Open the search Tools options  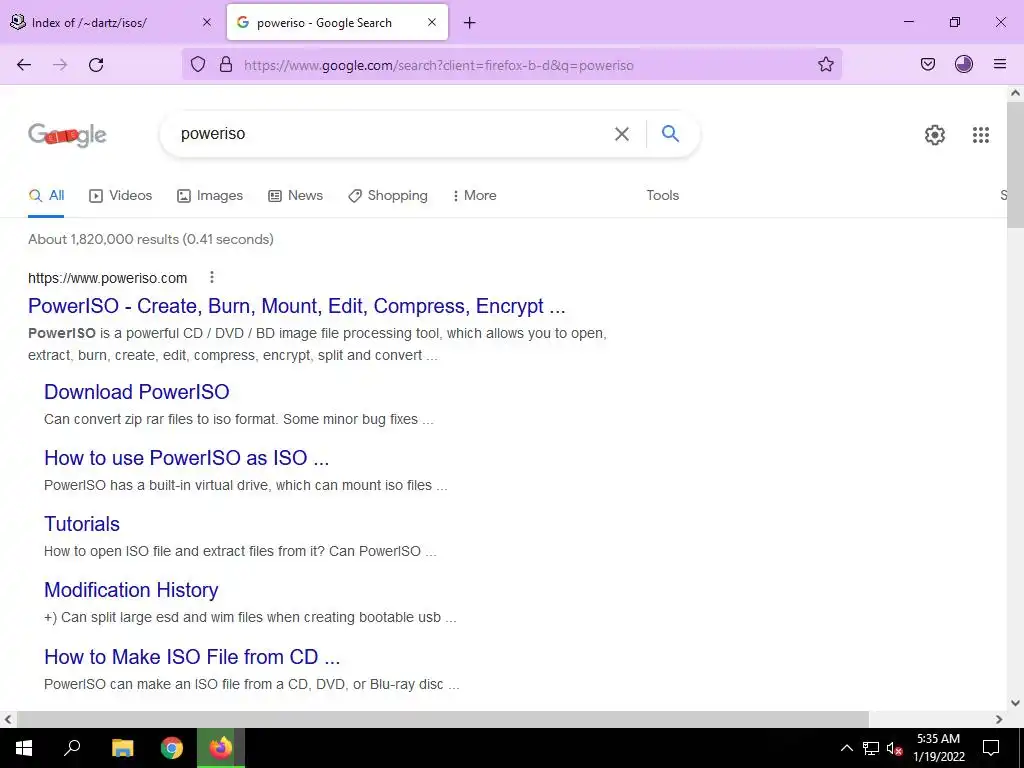662,195
